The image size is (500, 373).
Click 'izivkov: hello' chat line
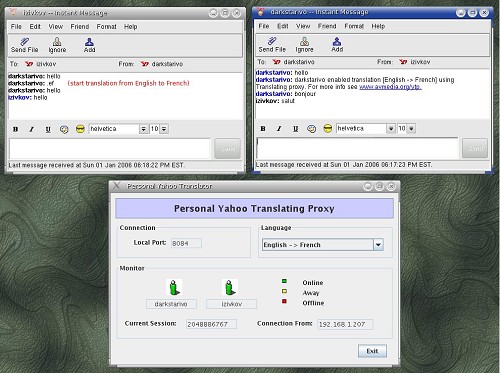coord(28,97)
